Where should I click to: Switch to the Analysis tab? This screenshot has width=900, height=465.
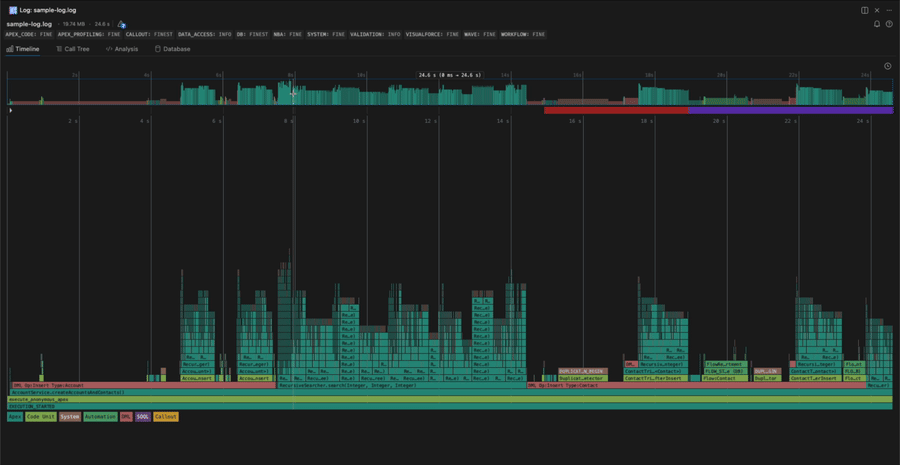(x=122, y=49)
